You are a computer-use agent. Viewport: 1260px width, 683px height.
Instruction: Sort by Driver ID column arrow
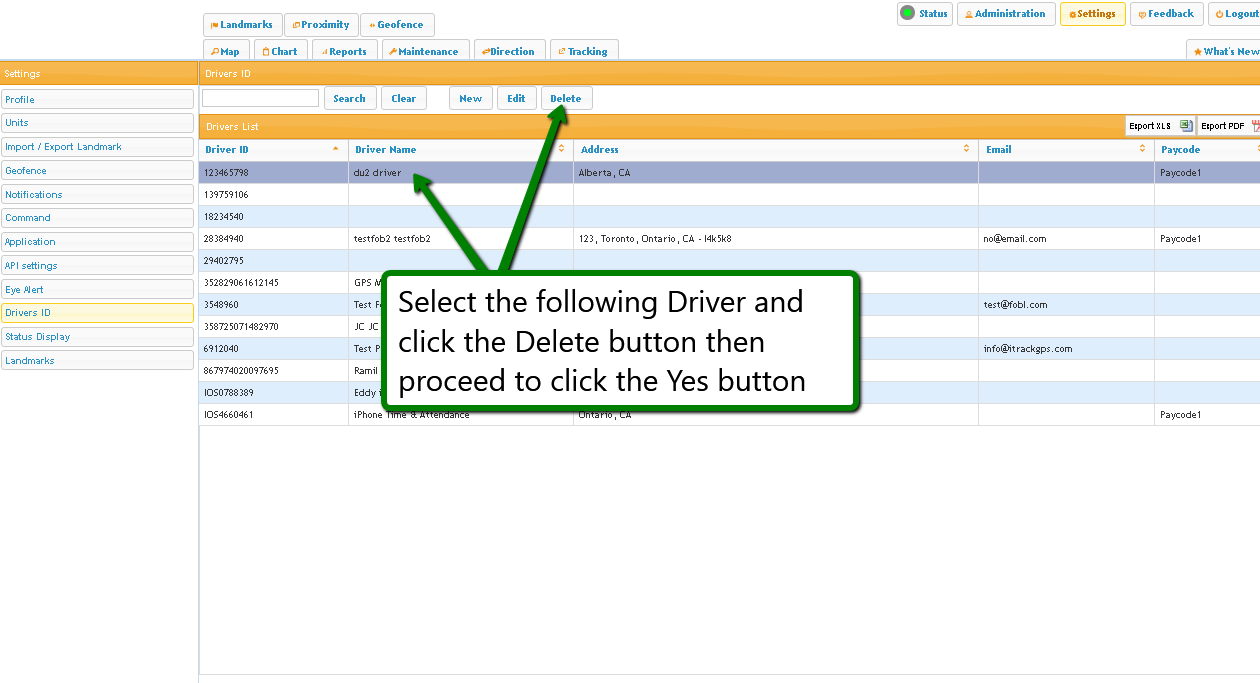pyautogui.click(x=335, y=149)
